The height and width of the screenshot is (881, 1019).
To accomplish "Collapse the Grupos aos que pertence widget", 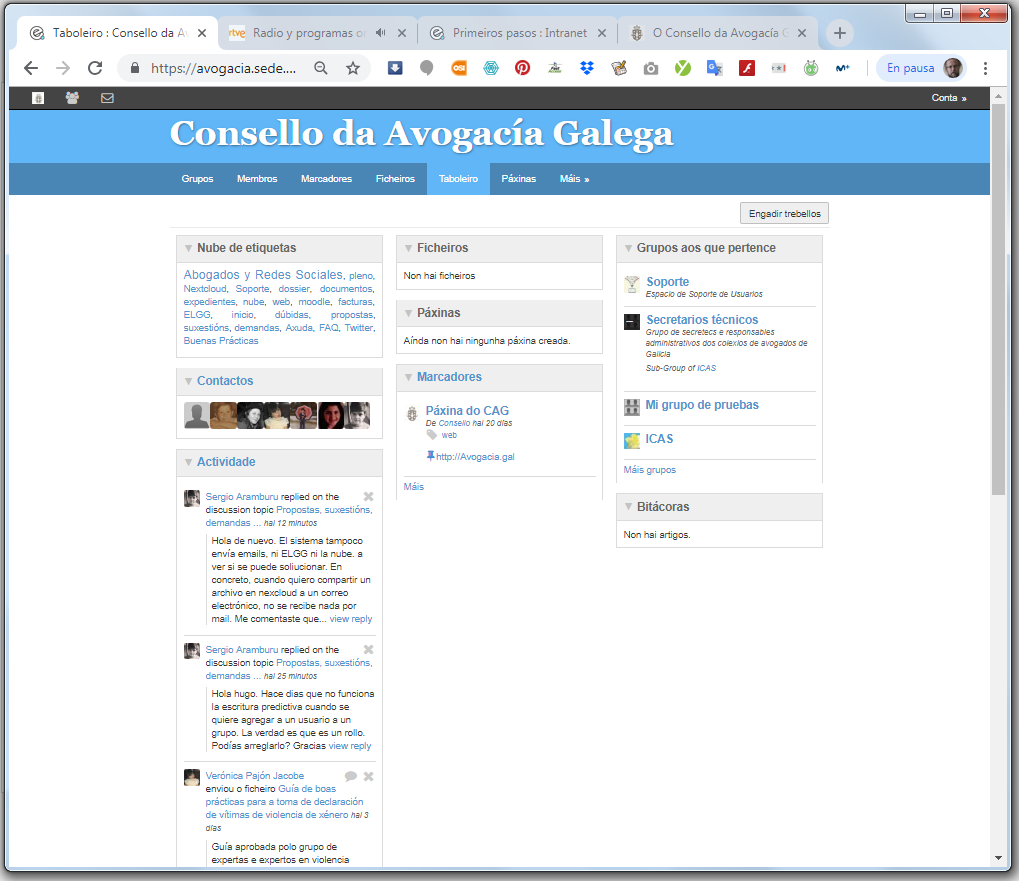I will click(x=628, y=248).
